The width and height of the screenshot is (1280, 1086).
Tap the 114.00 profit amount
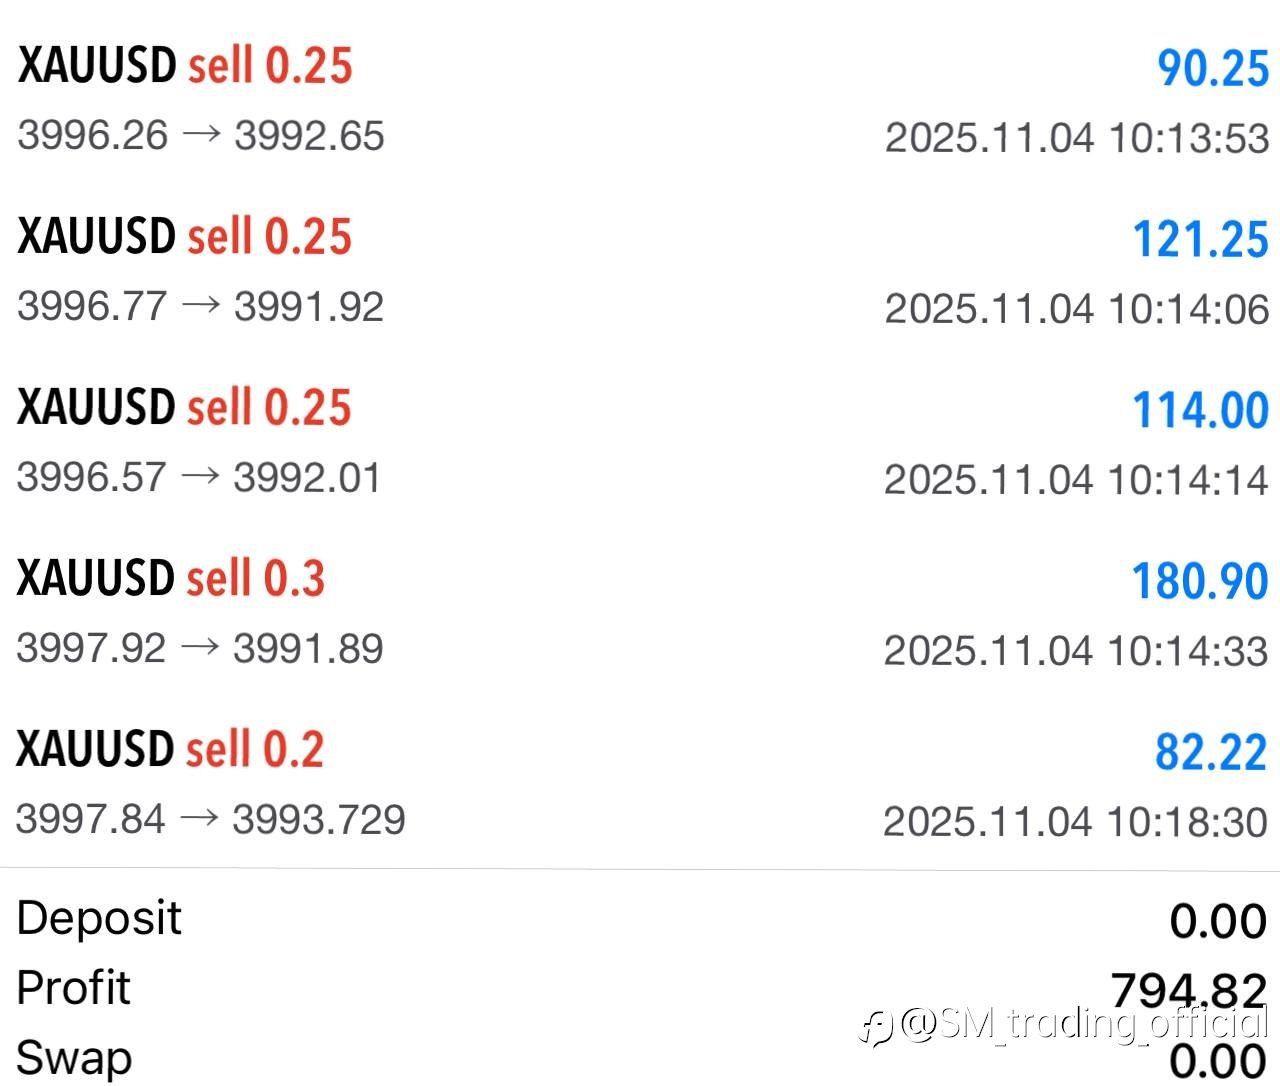click(x=1200, y=411)
